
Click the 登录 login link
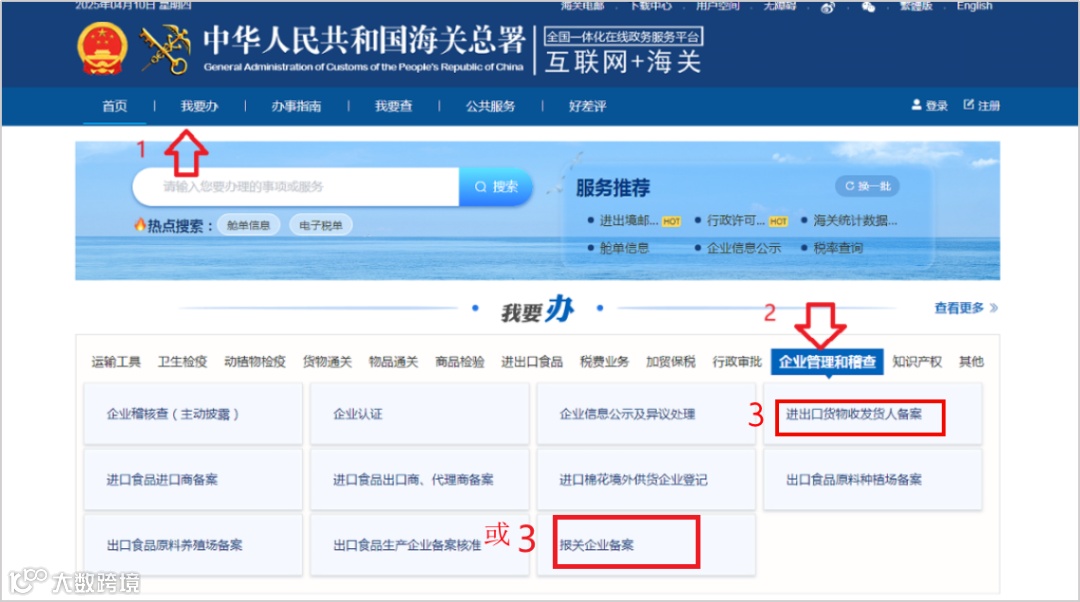[x=936, y=105]
